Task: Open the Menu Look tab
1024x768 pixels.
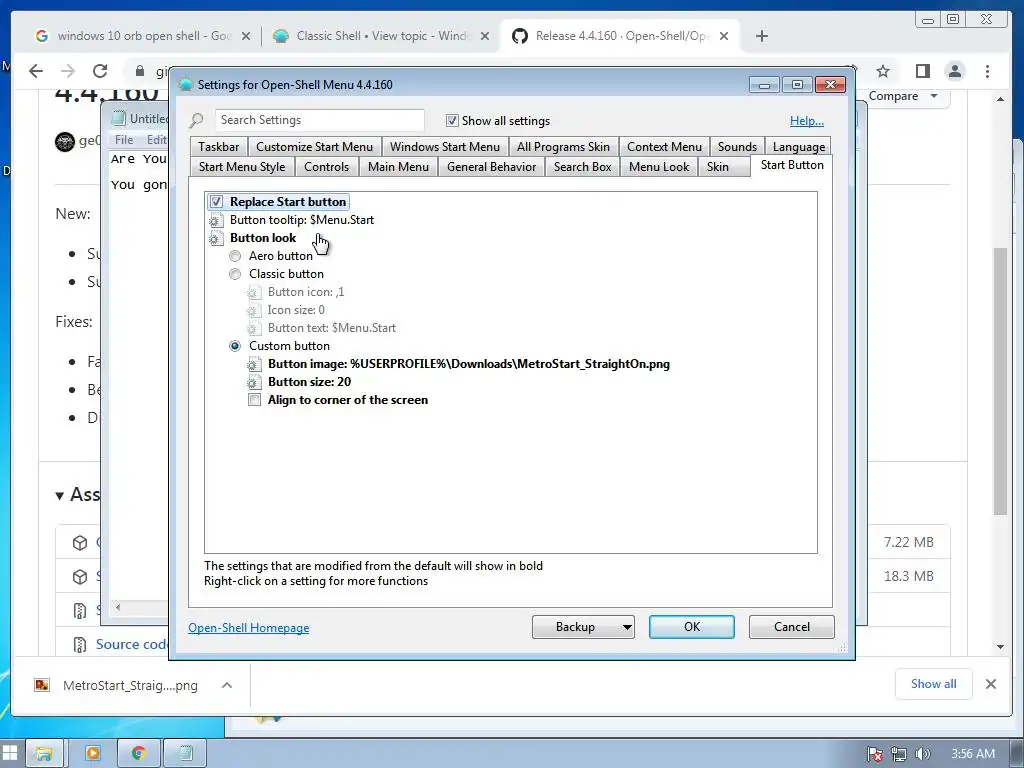Action: (x=659, y=167)
